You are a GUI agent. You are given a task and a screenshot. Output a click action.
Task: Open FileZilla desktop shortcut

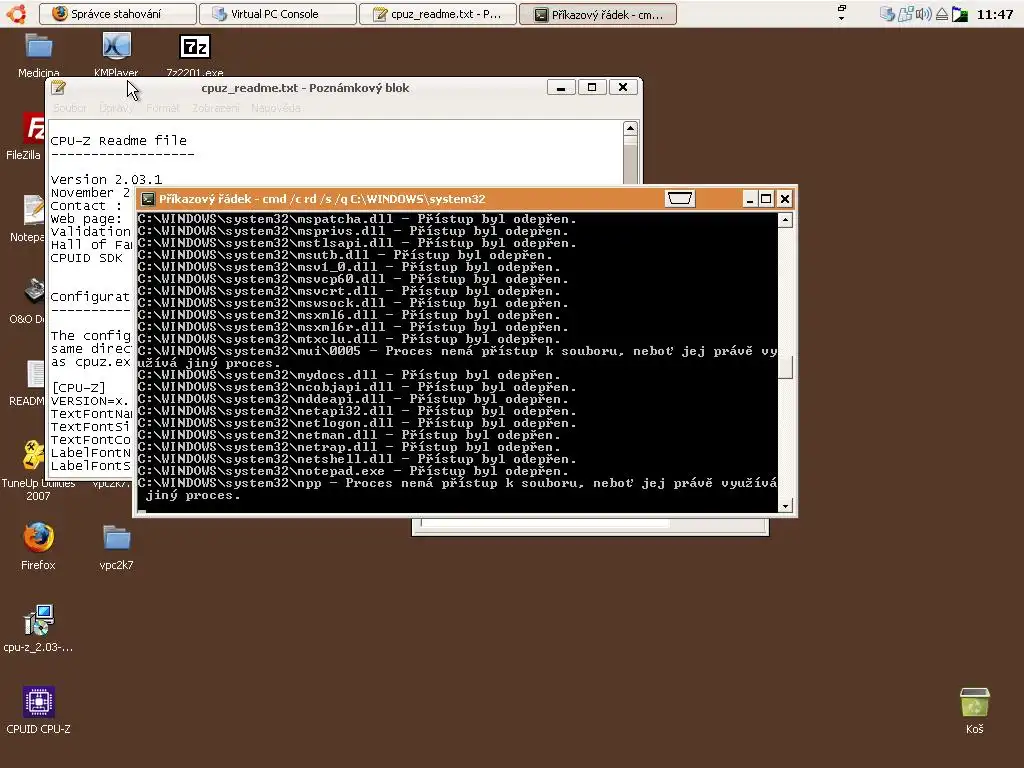coord(24,136)
